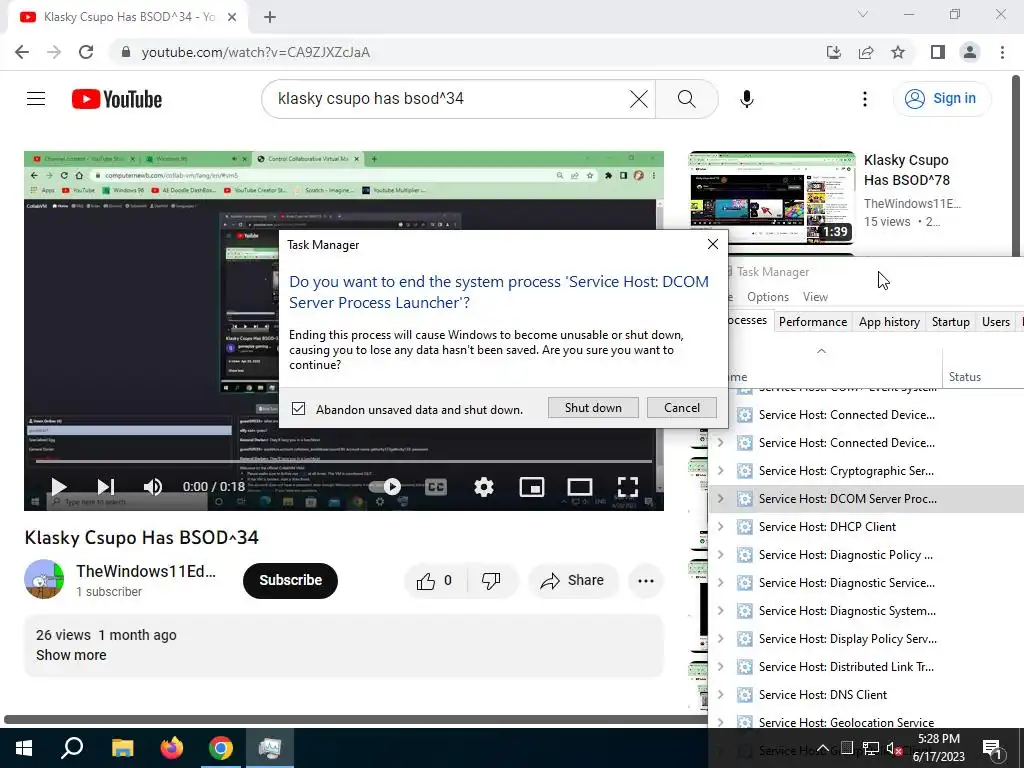Open Options menu in Task Manager
Viewport: 1024px width, 768px height.
[768, 296]
